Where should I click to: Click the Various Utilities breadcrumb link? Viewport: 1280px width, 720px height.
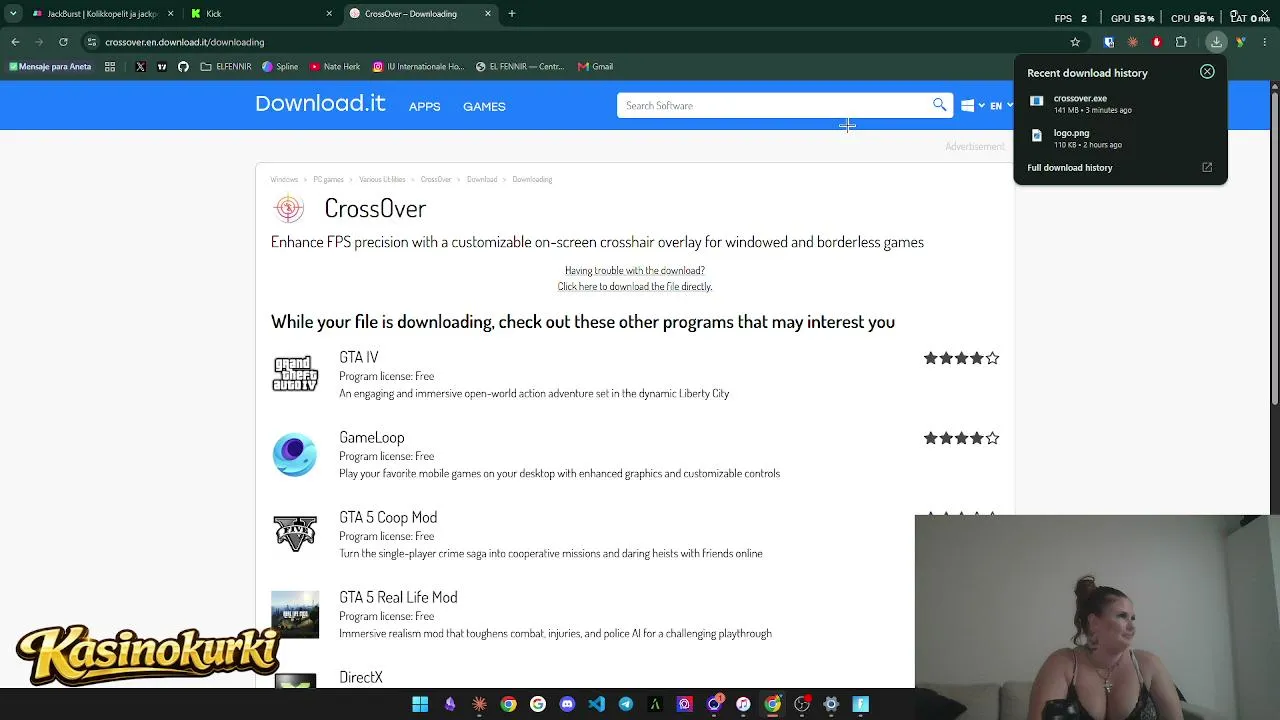[382, 180]
